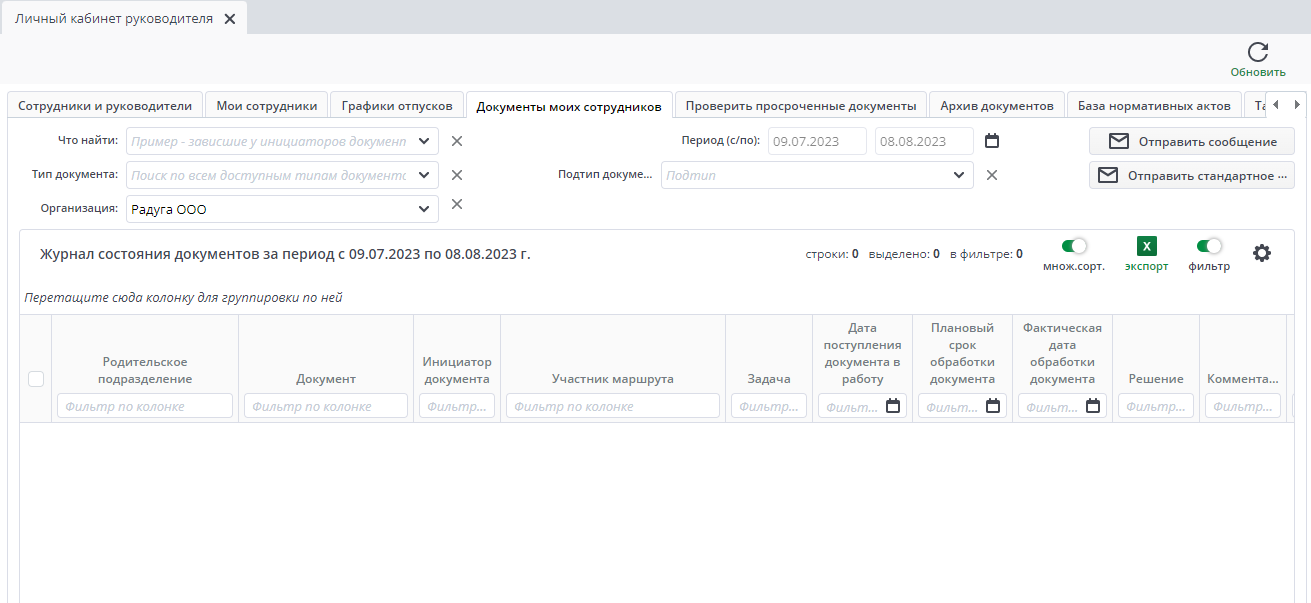Expand the Что найти dropdown
The height and width of the screenshot is (603, 1311).
(x=424, y=141)
